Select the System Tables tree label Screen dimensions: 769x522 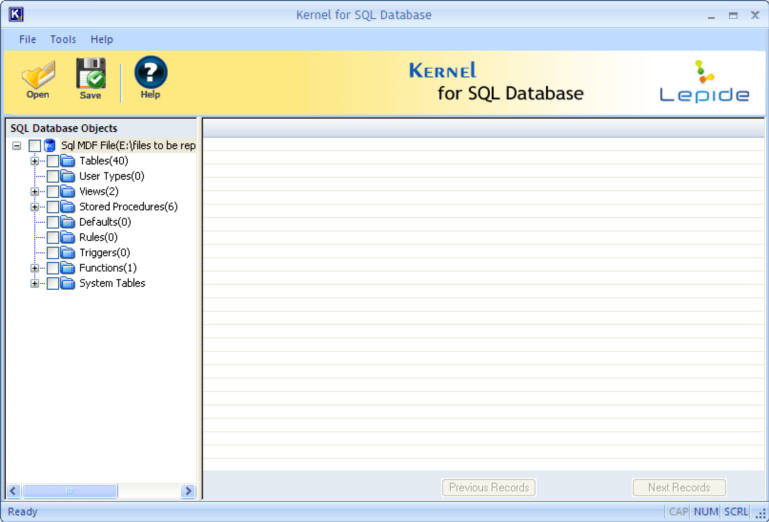(x=112, y=283)
